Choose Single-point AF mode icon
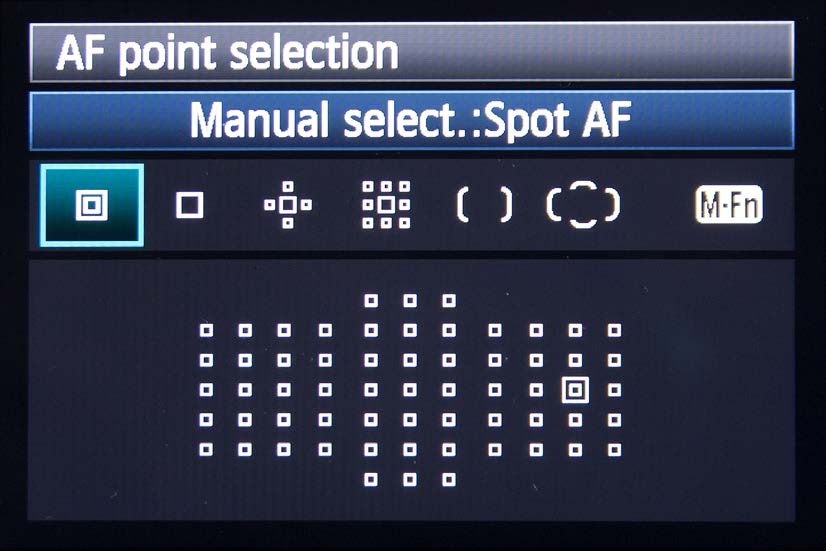 (x=189, y=206)
